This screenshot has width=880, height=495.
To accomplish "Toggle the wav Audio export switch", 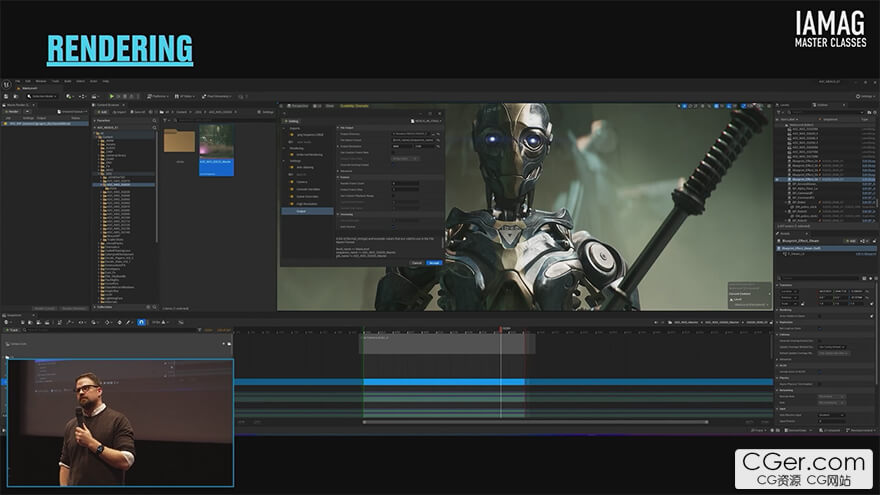I will tap(291, 142).
